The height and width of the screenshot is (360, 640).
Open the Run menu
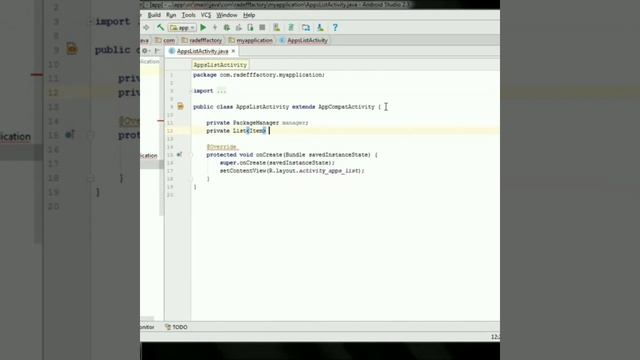coord(171,15)
